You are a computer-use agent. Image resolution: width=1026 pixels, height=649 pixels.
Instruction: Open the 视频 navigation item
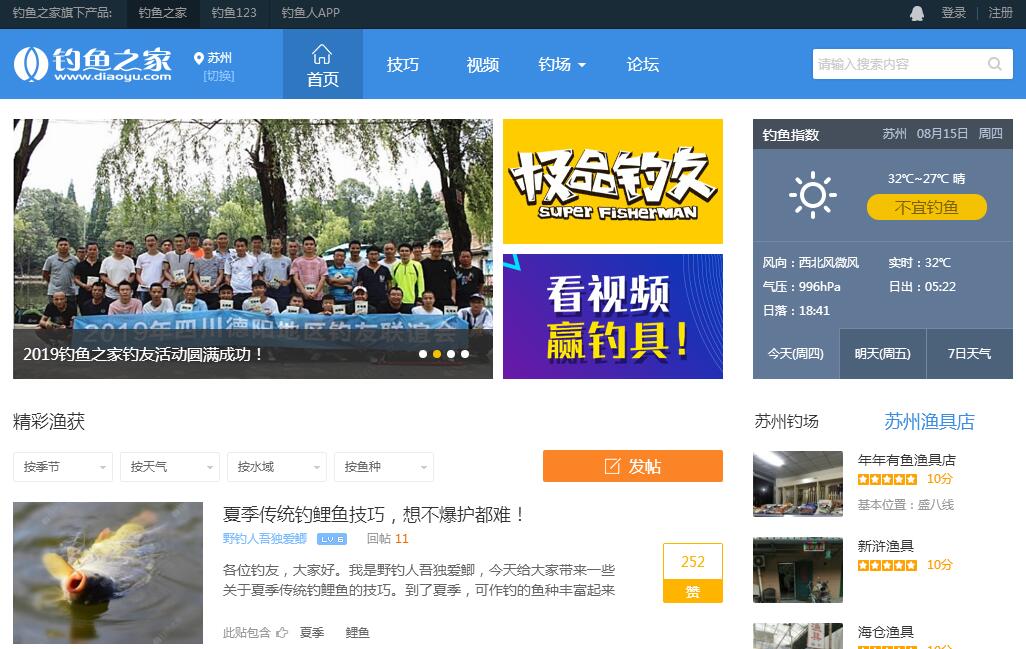point(483,64)
